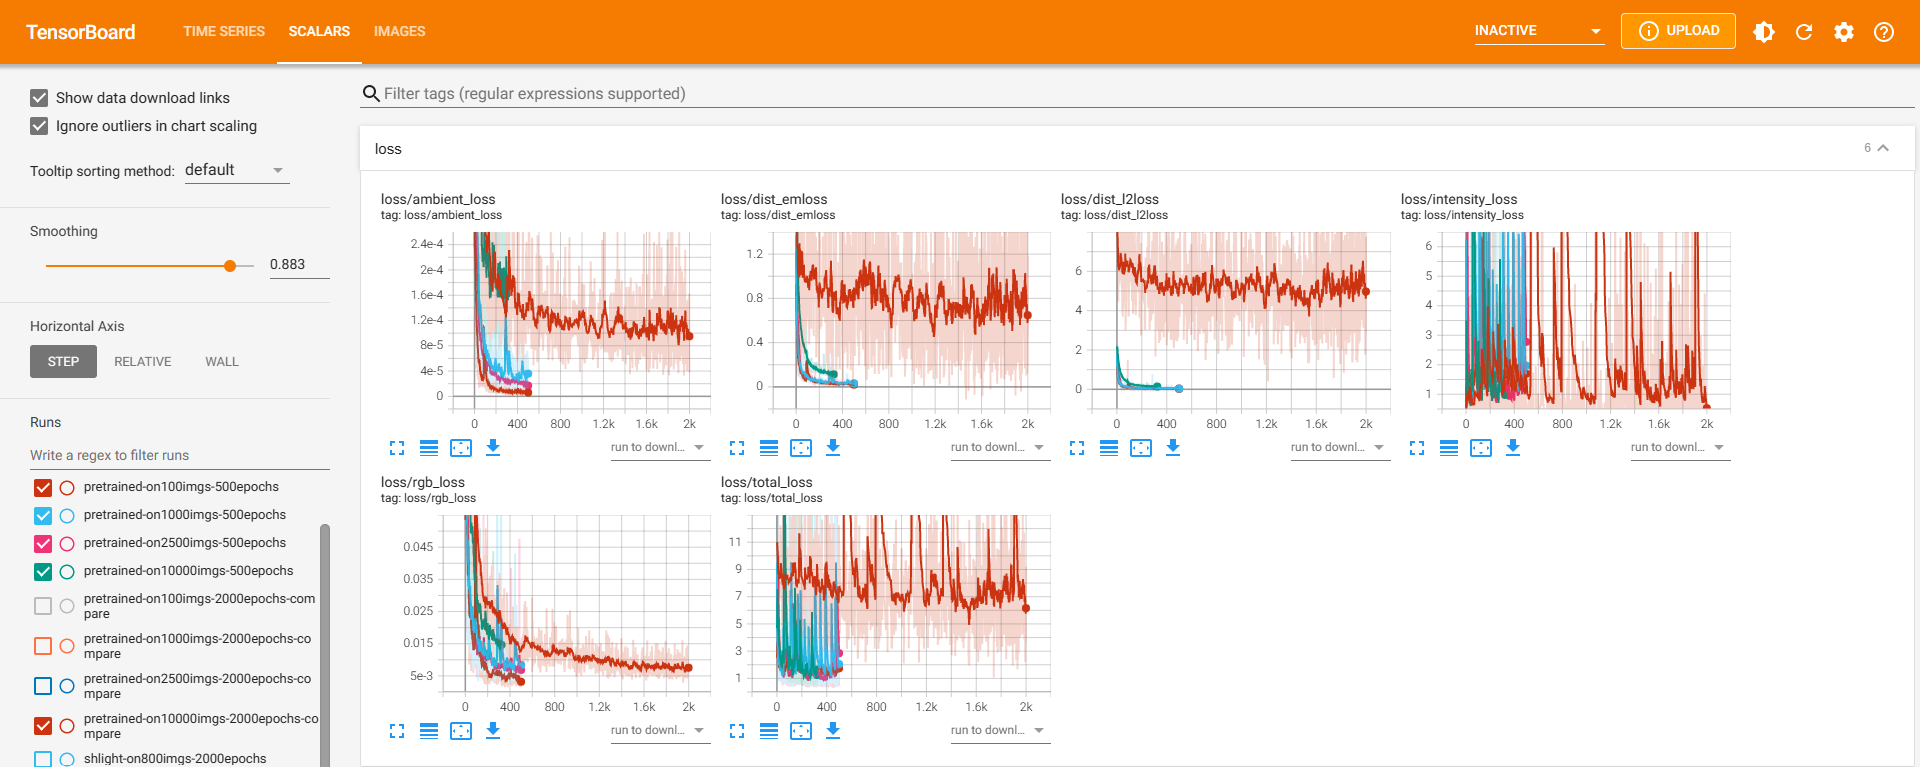Download loss/dist_l2loss chart data

1173,448
